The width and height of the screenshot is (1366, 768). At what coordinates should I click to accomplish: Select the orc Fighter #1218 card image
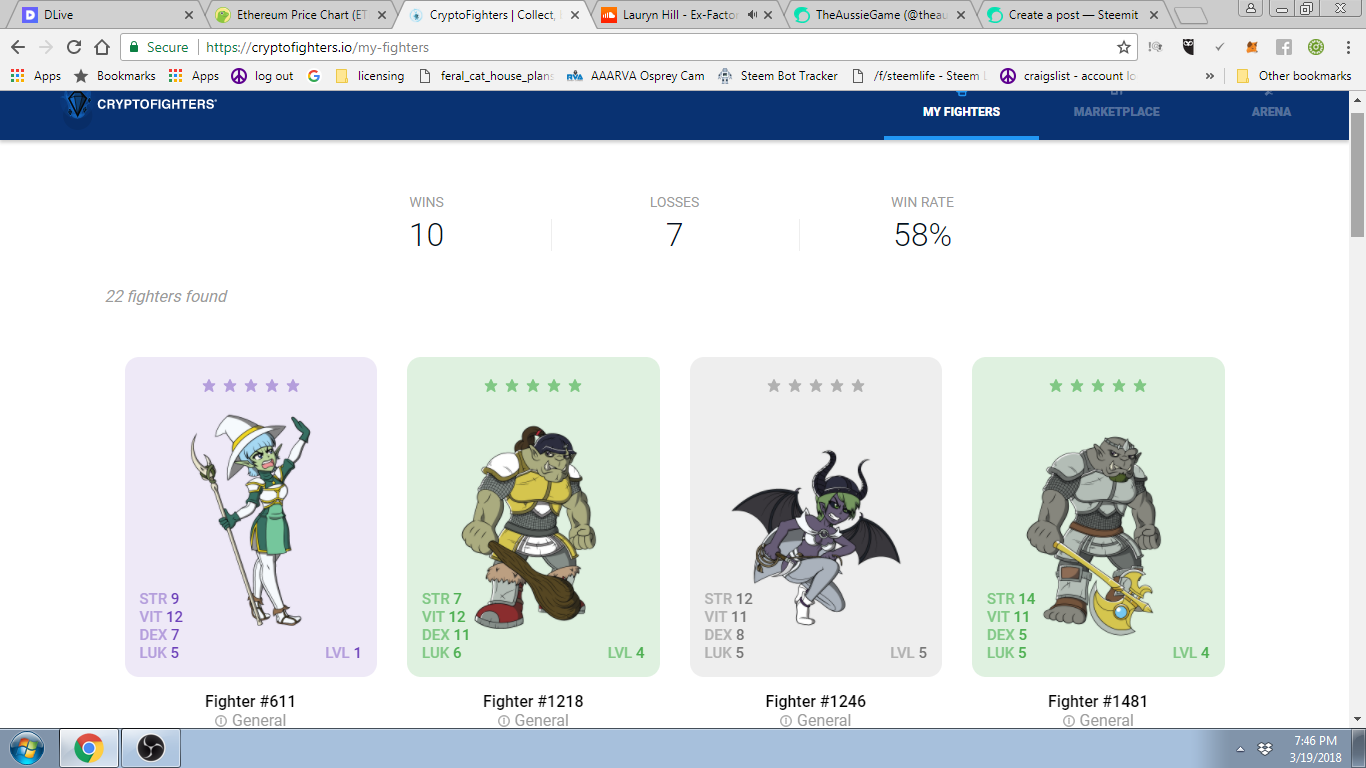coord(533,516)
